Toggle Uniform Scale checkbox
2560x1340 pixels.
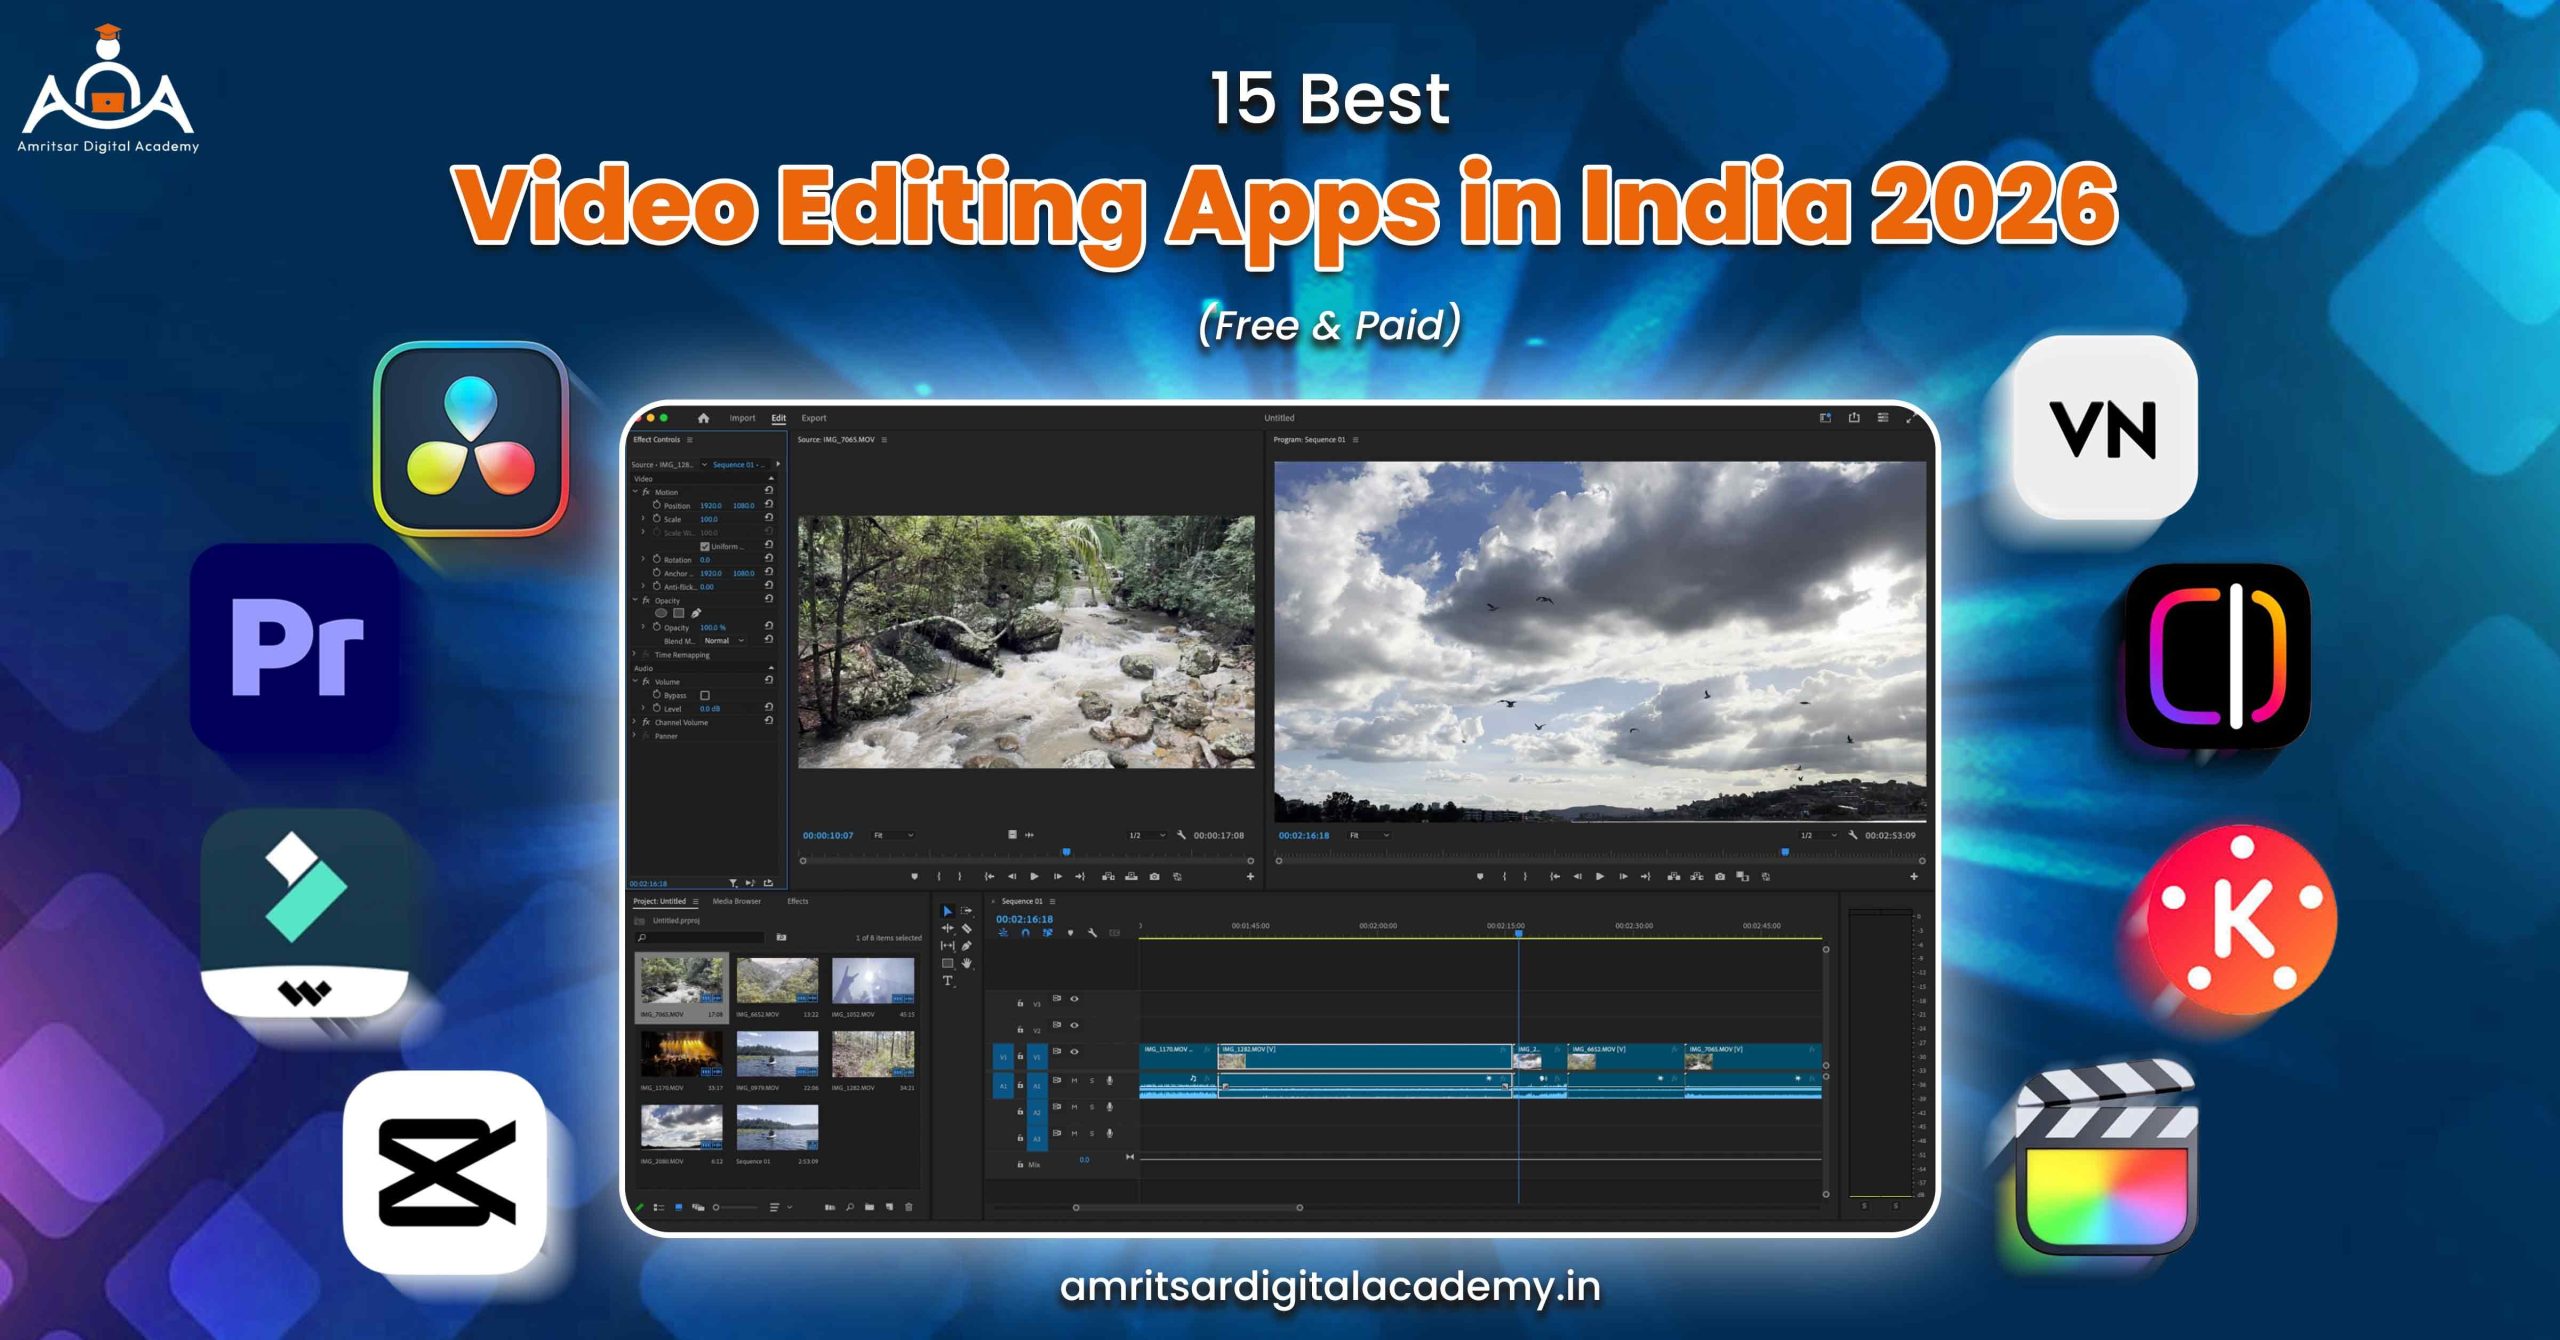[705, 546]
